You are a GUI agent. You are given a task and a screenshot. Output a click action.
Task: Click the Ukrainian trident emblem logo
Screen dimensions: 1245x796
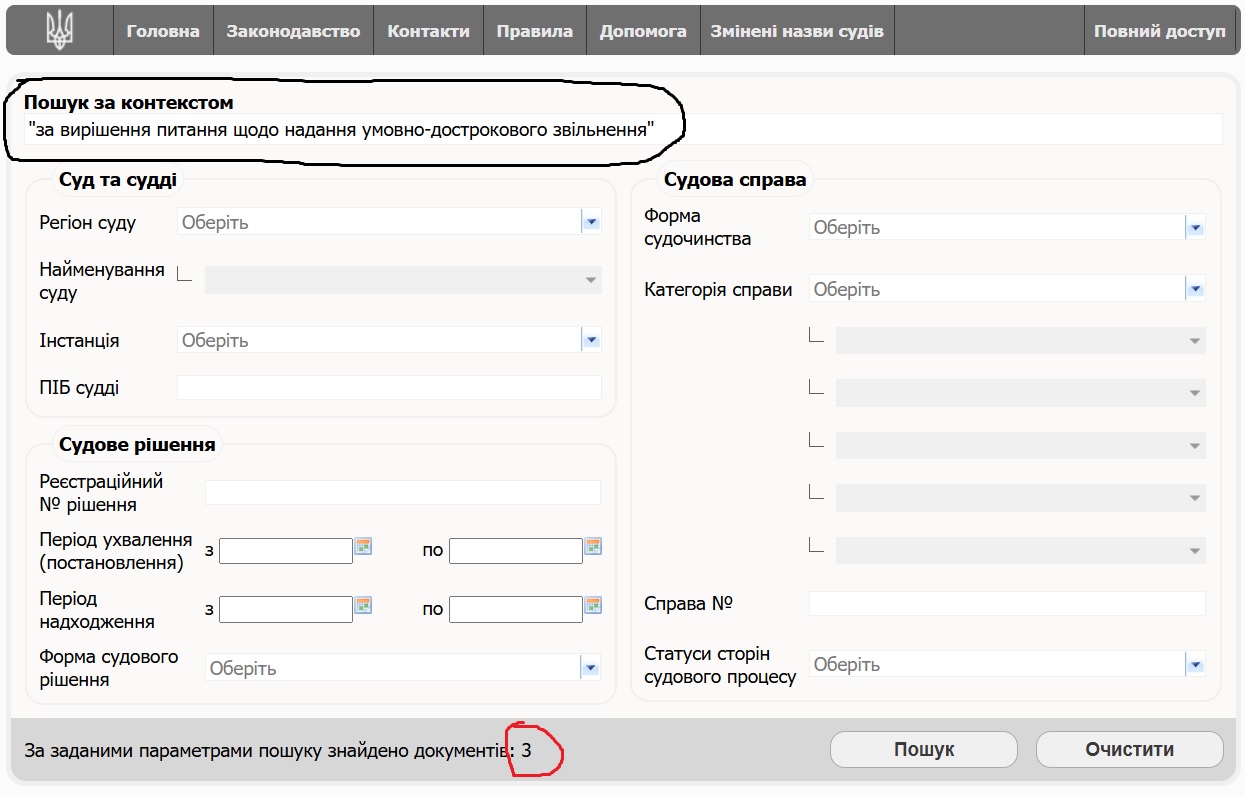[60, 31]
